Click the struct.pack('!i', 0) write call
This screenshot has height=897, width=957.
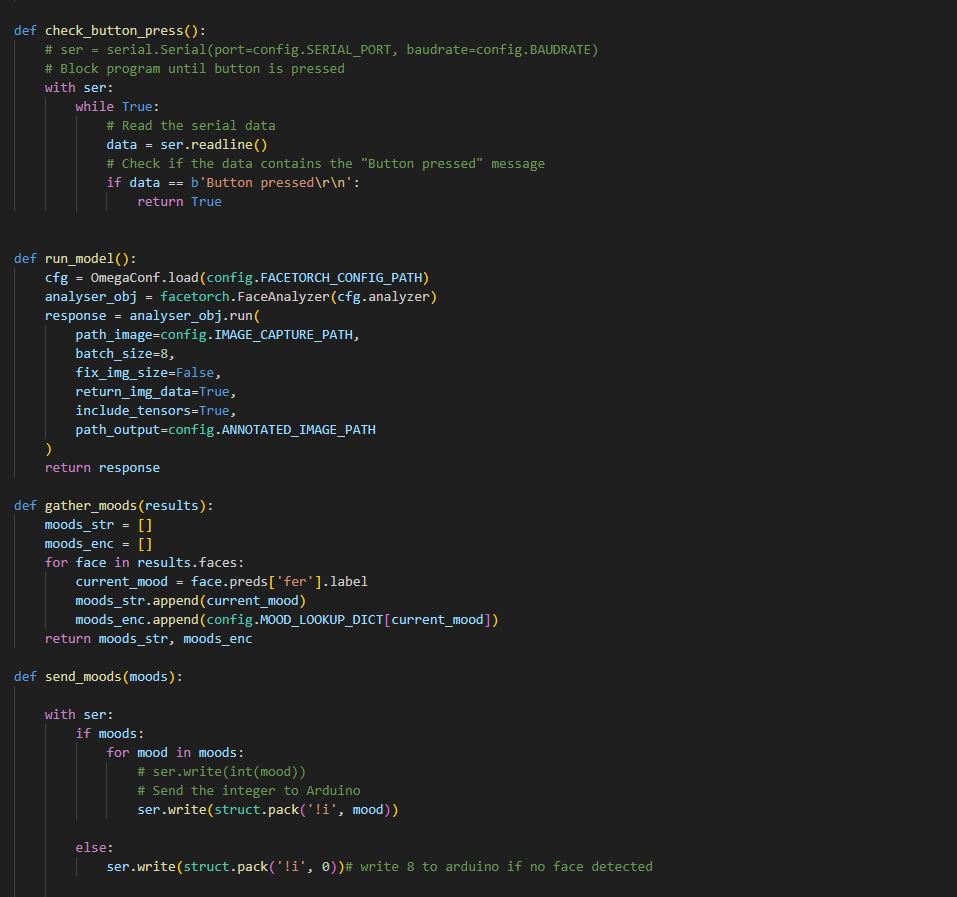pyautogui.click(x=225, y=866)
